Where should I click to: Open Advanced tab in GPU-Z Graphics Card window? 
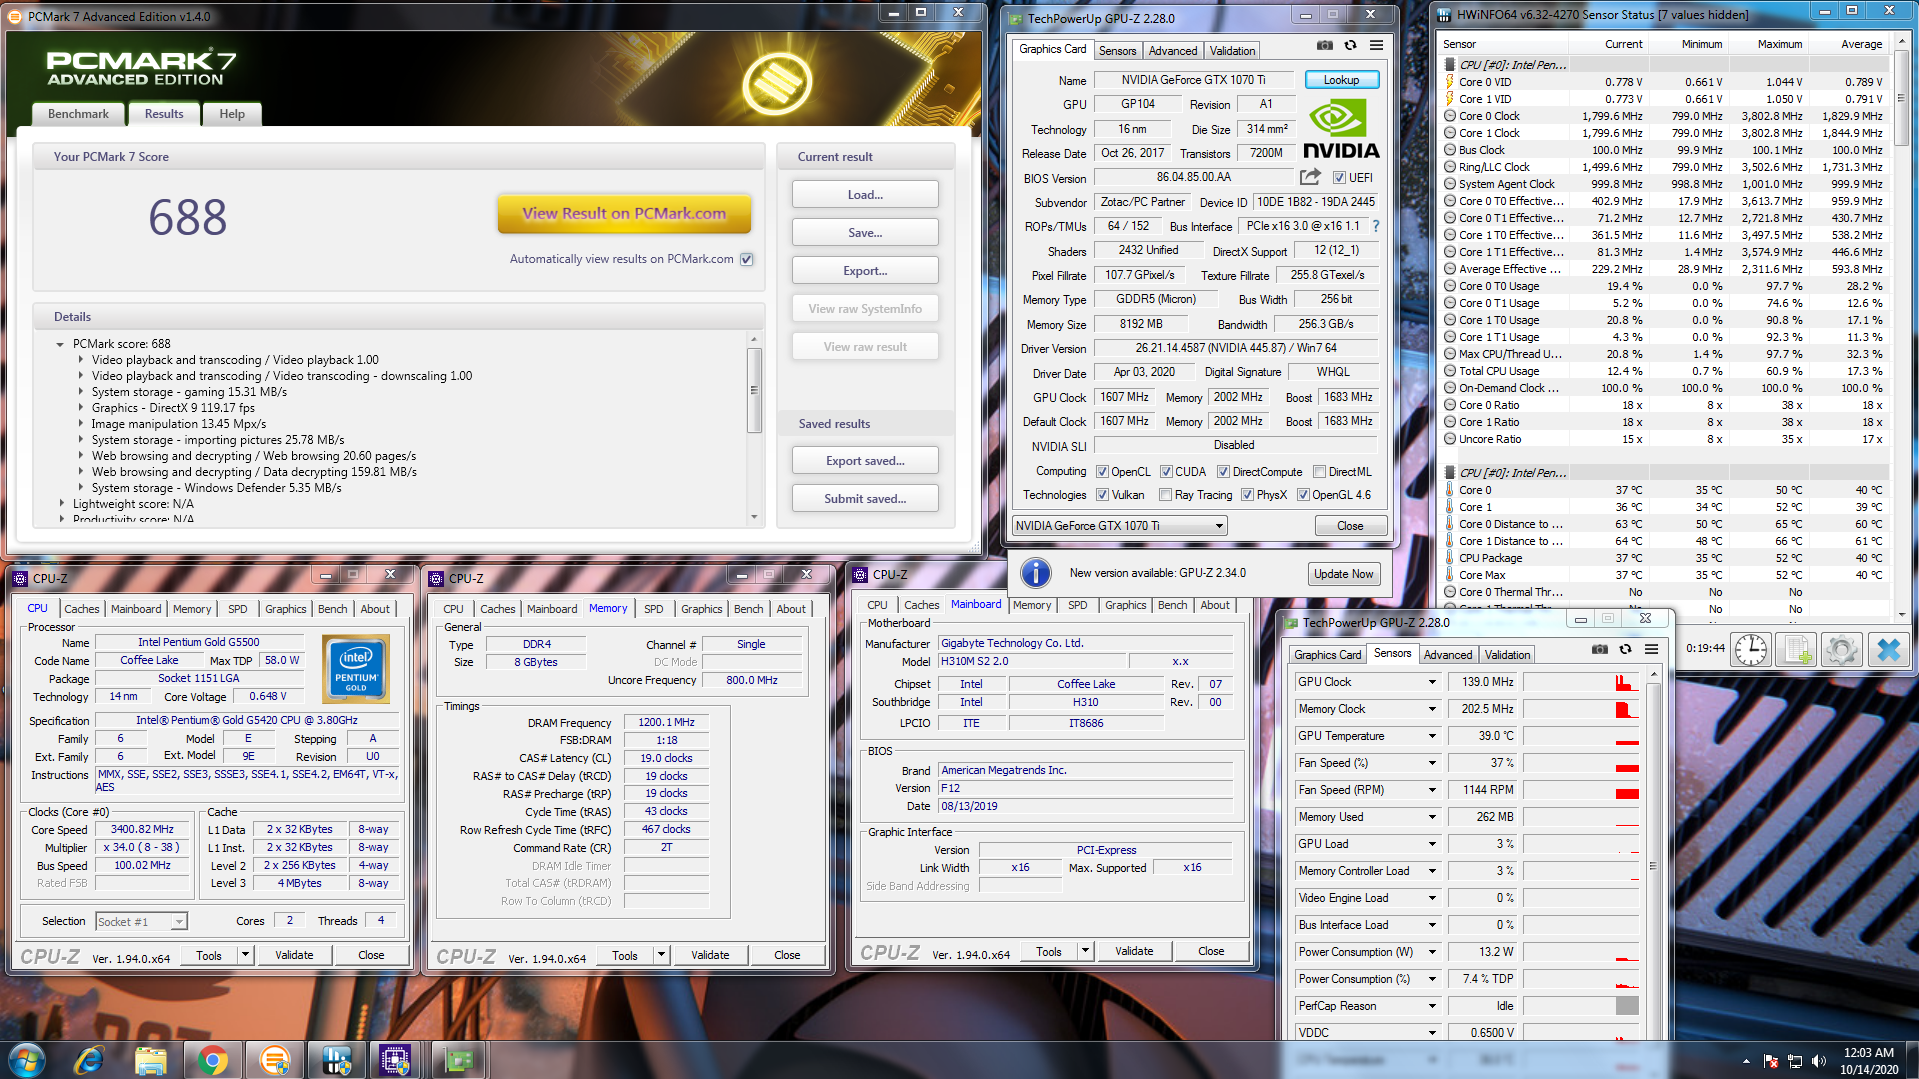[x=1172, y=51]
